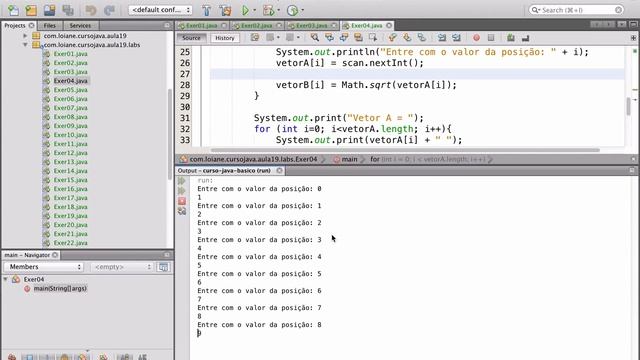Click the Build Project hammer icon

[x=207, y=10]
